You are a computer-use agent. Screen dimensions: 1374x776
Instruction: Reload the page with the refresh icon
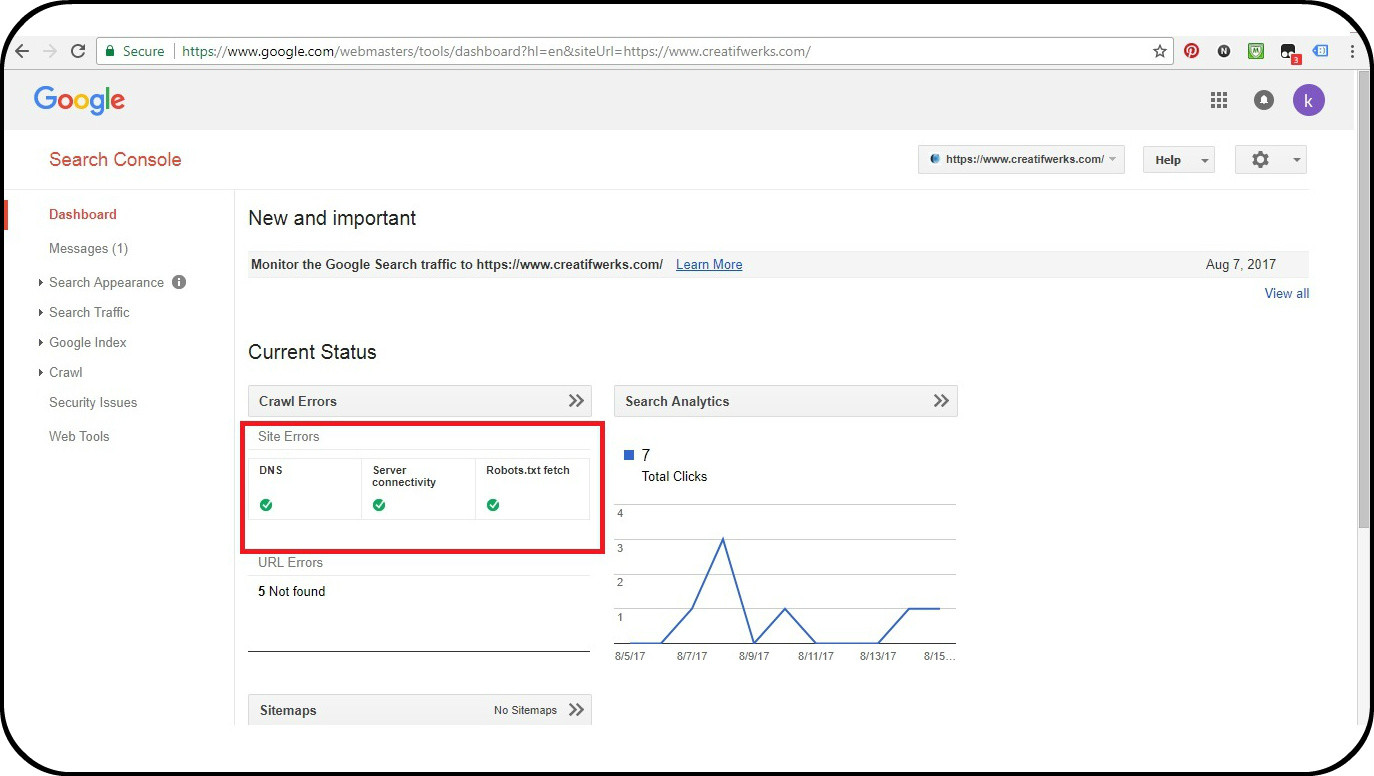click(x=78, y=51)
